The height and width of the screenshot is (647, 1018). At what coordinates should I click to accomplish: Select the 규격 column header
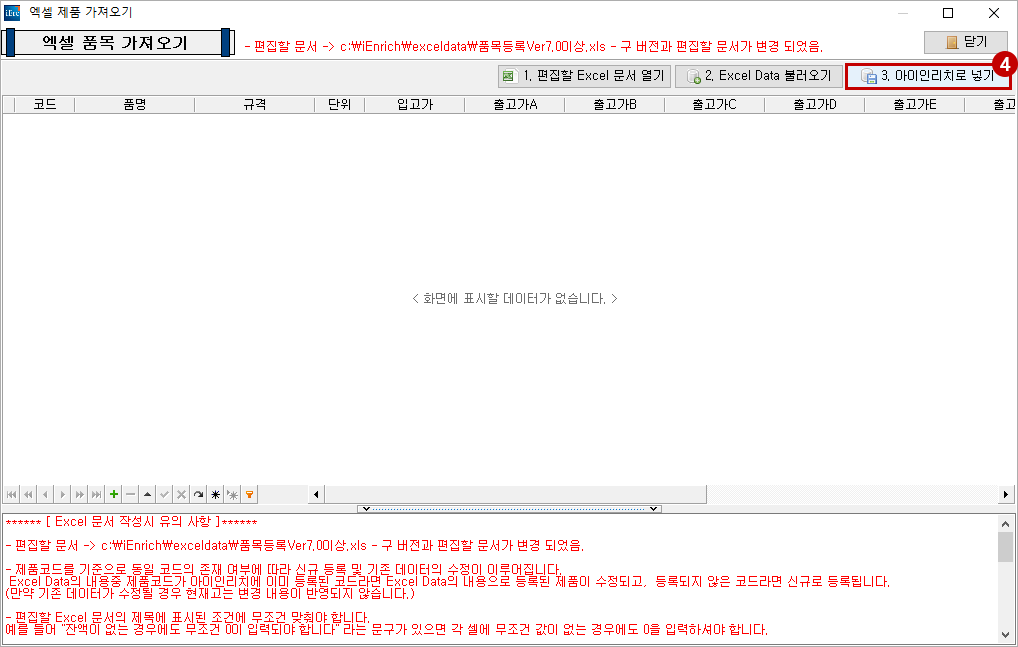pyautogui.click(x=254, y=104)
